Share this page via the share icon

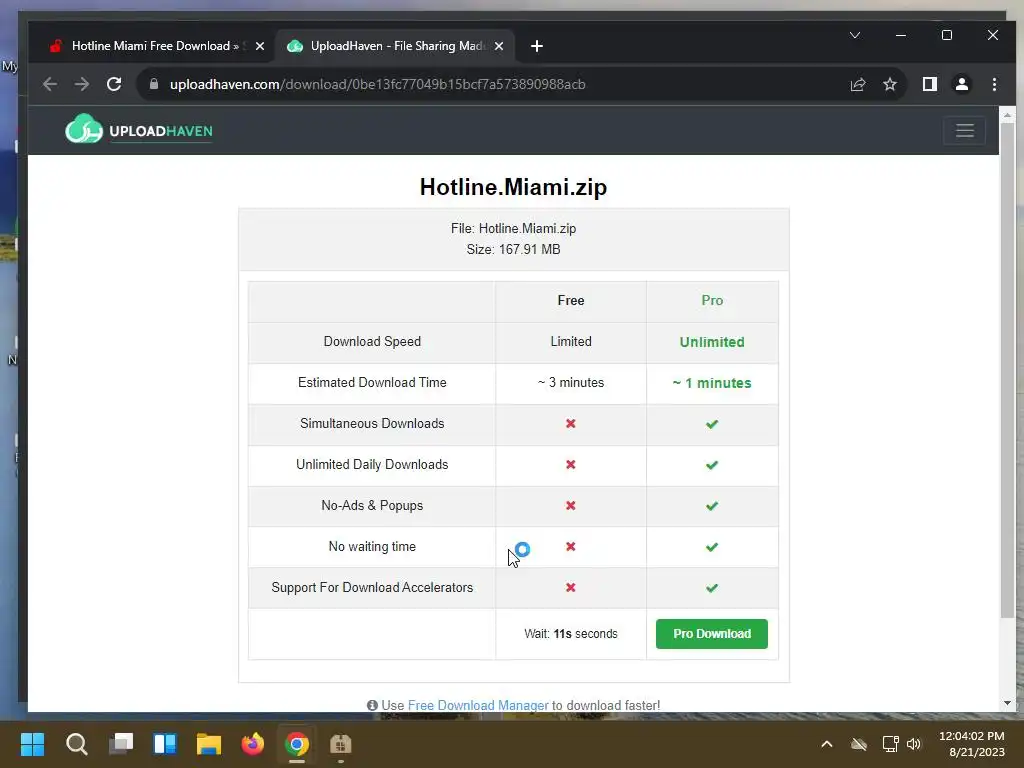(857, 84)
